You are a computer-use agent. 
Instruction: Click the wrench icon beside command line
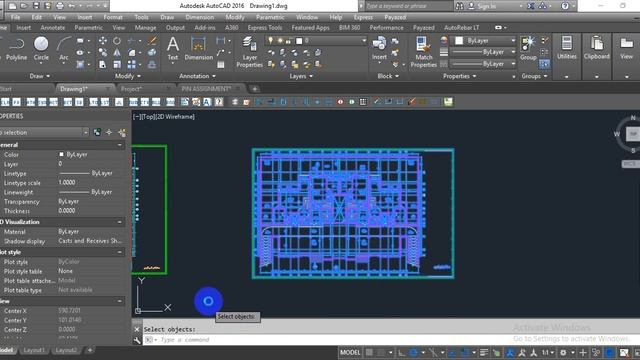coord(137,340)
